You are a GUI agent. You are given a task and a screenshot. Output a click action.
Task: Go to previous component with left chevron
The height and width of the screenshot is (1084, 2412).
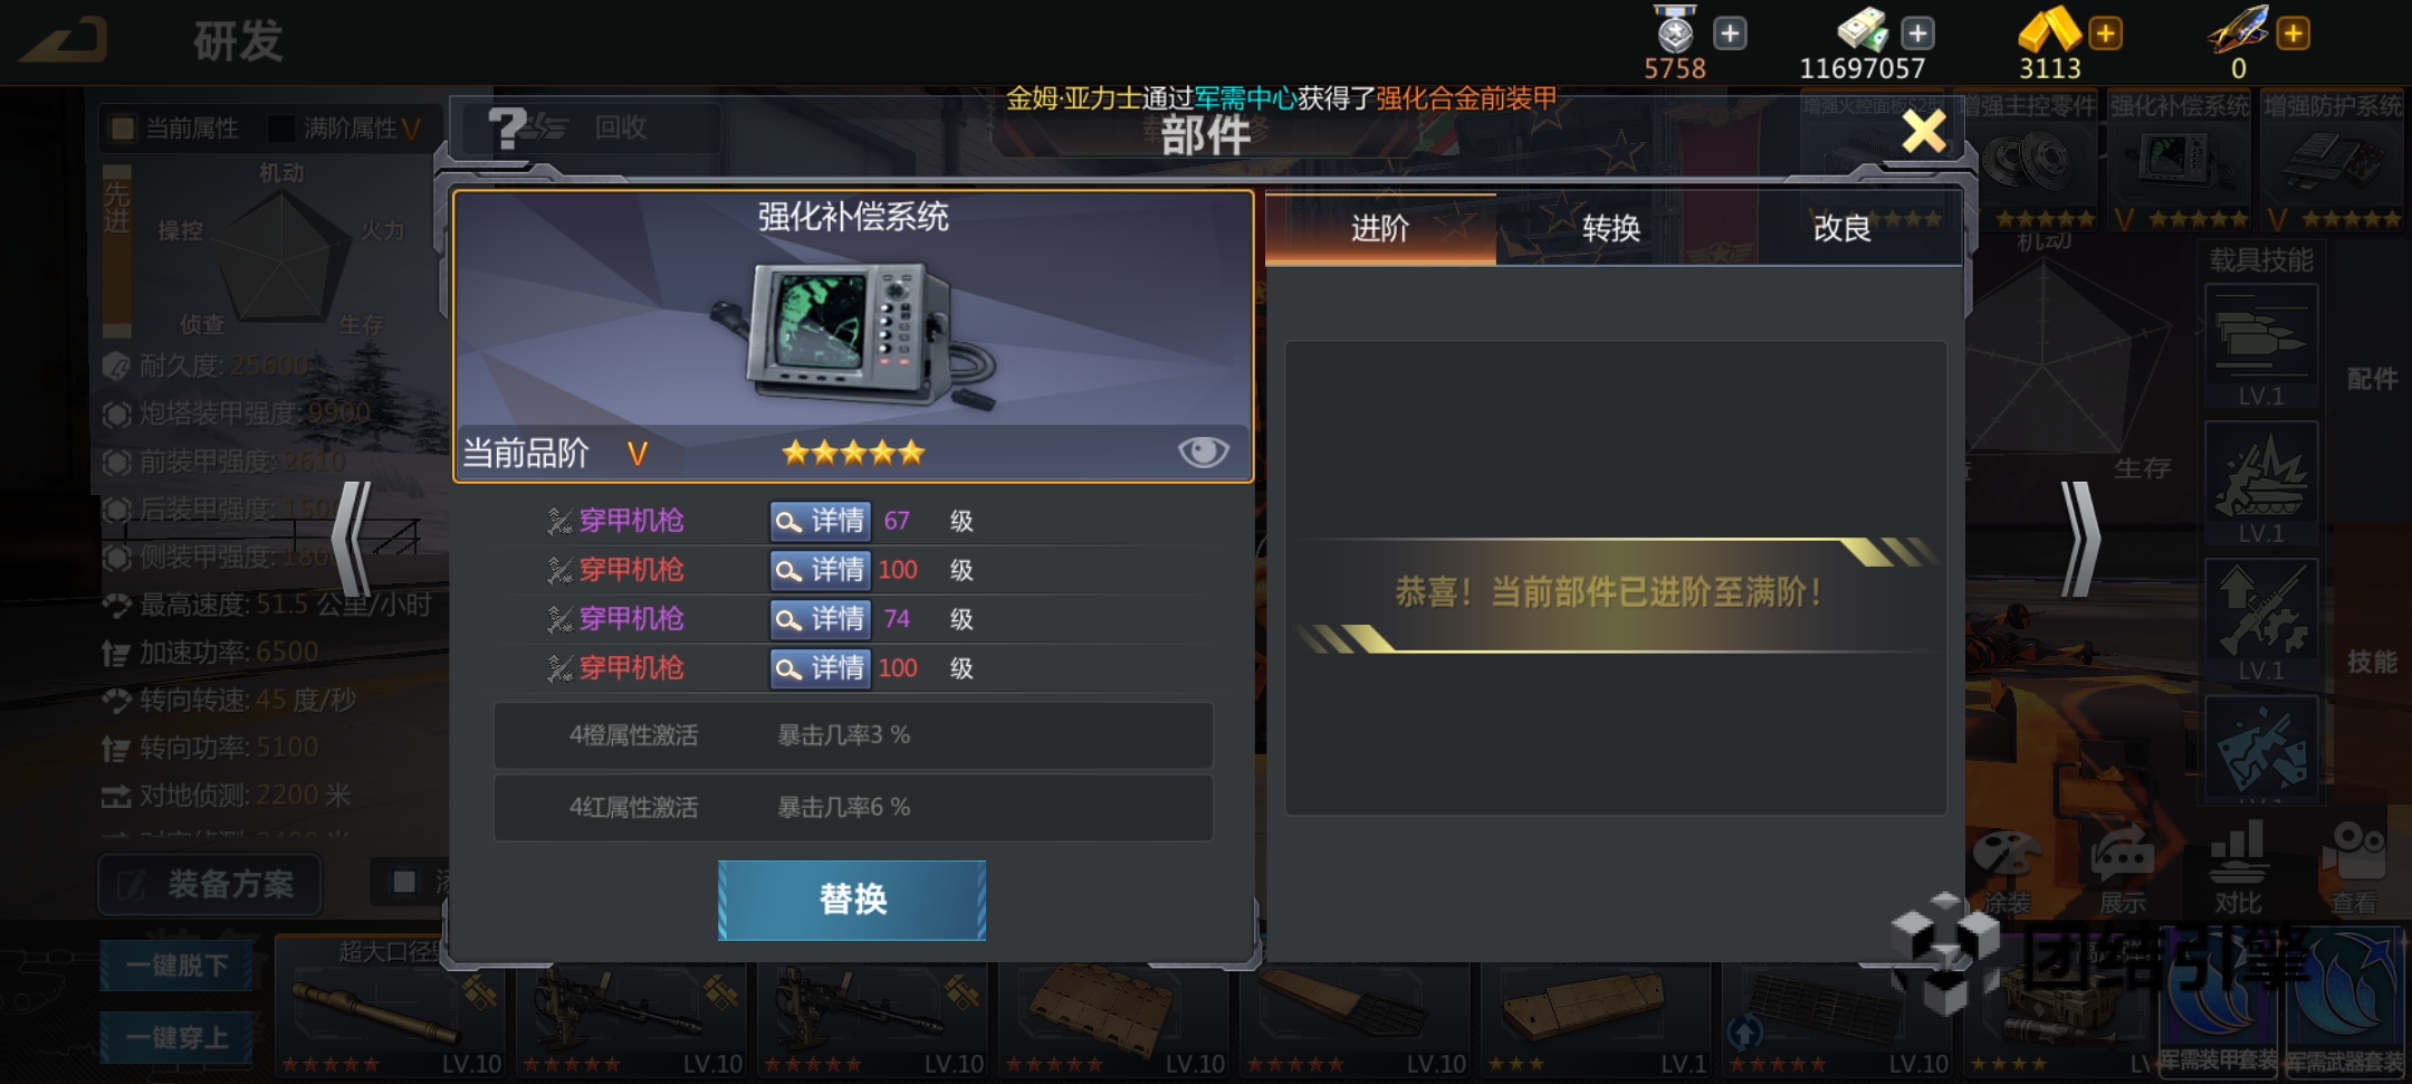point(352,539)
